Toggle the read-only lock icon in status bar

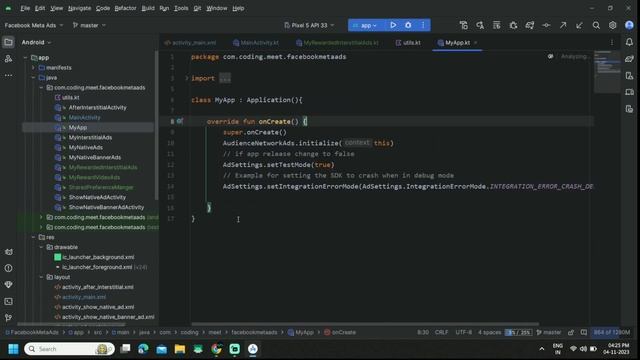tap(571, 332)
